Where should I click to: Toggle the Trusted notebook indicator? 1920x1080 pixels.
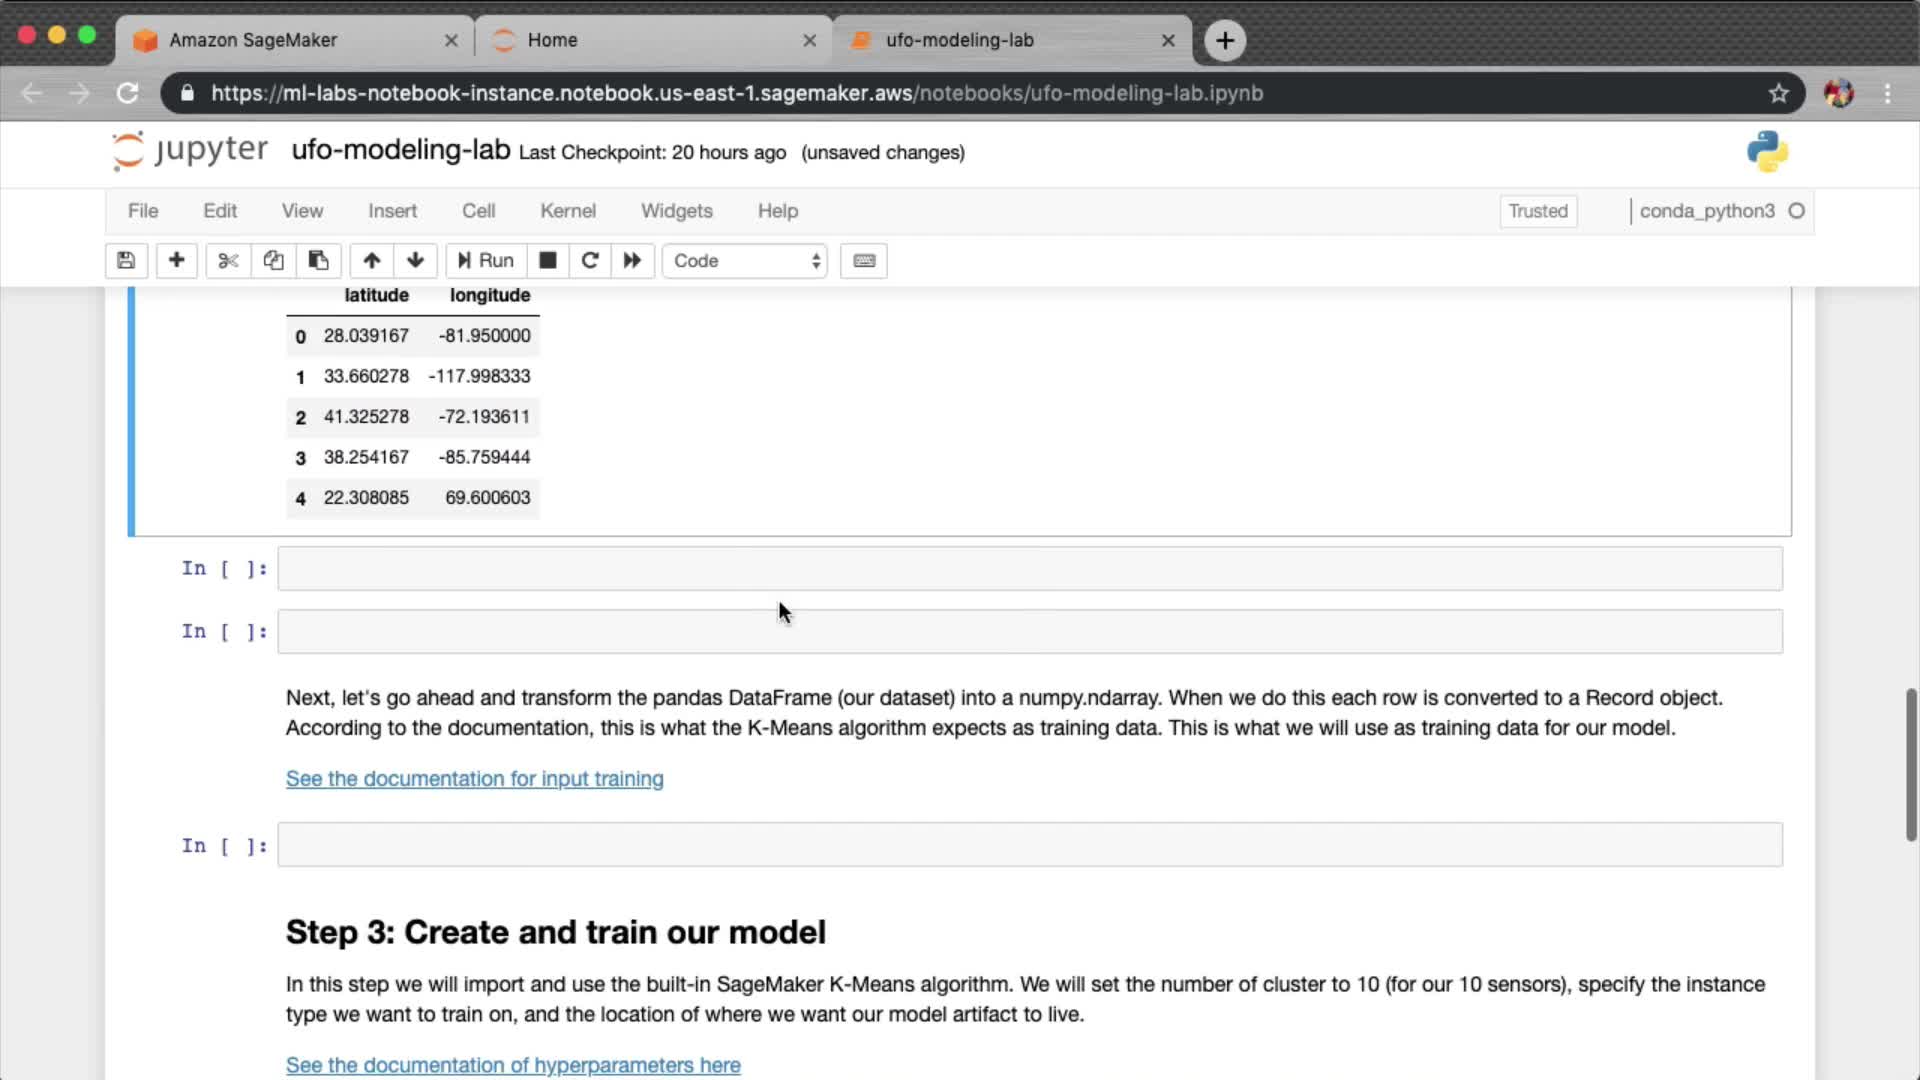click(x=1537, y=211)
